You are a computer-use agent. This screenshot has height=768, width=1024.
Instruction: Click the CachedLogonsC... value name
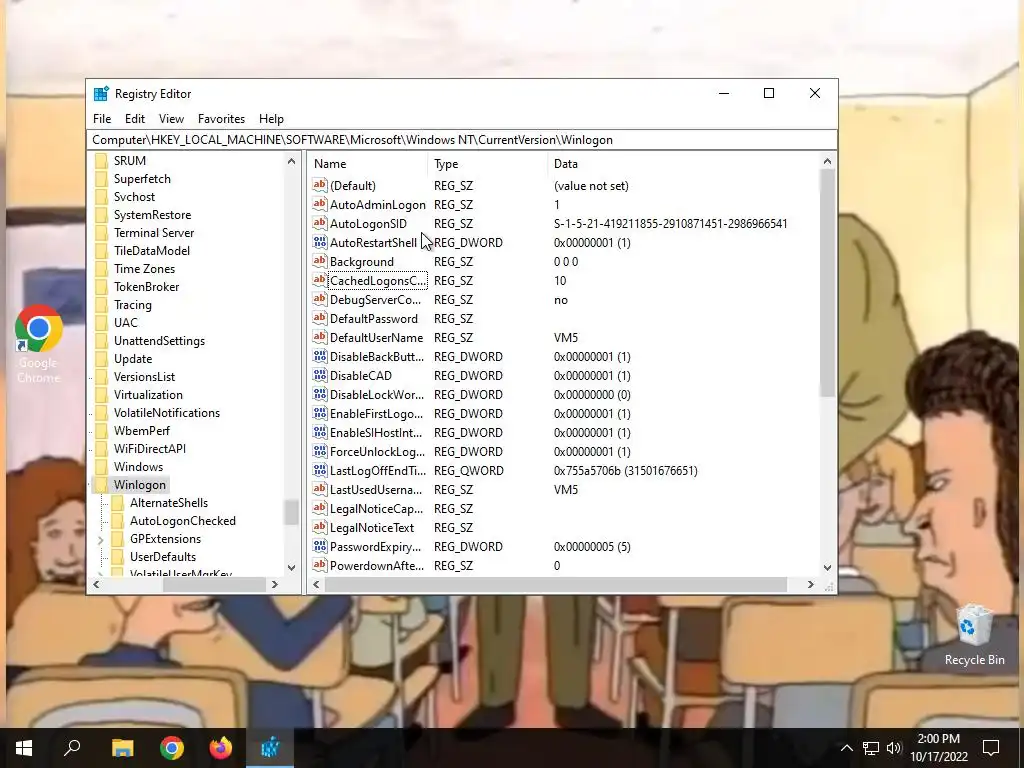(377, 281)
